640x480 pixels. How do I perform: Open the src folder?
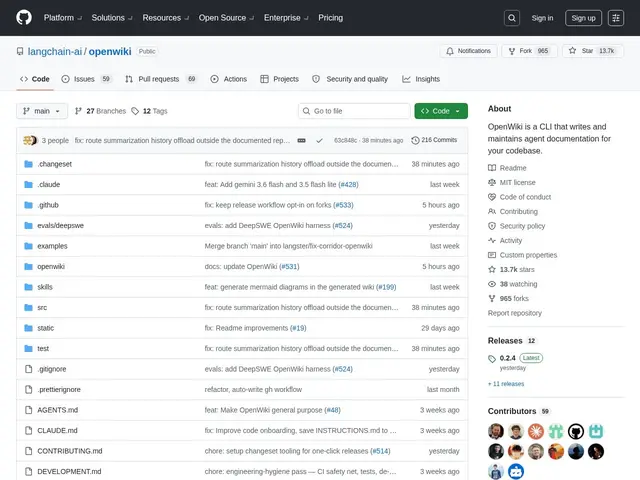42,307
